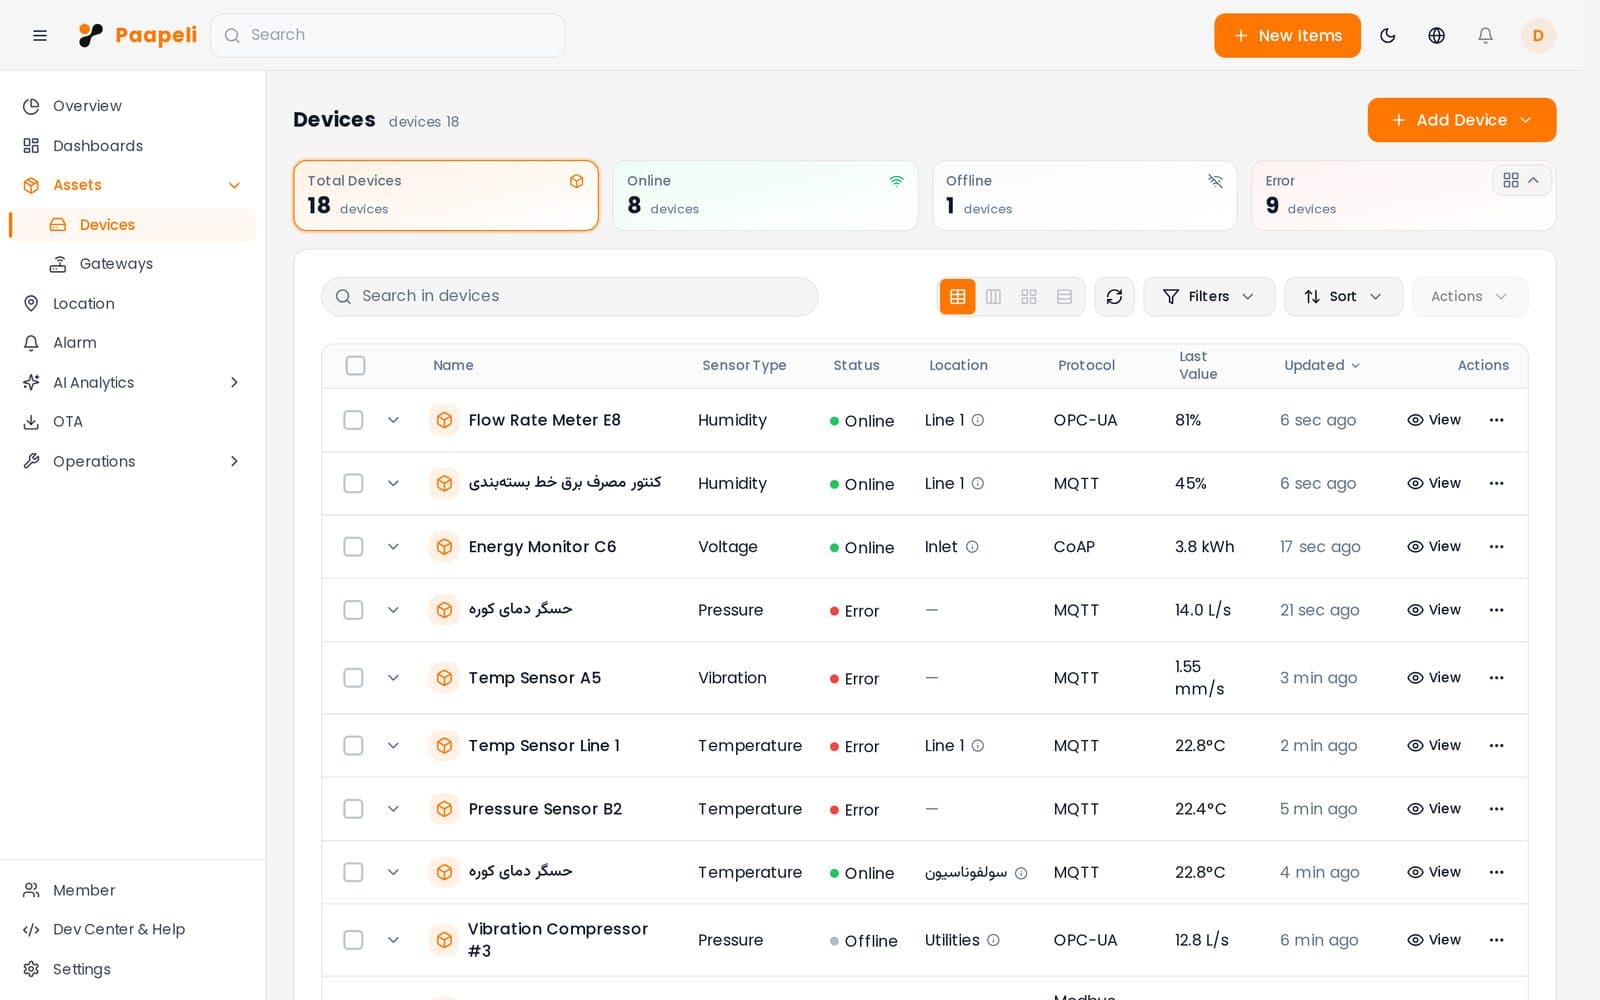Viewport: 1600px width, 1000px height.
Task: Show location info icon beside Inlet
Action: 972,547
